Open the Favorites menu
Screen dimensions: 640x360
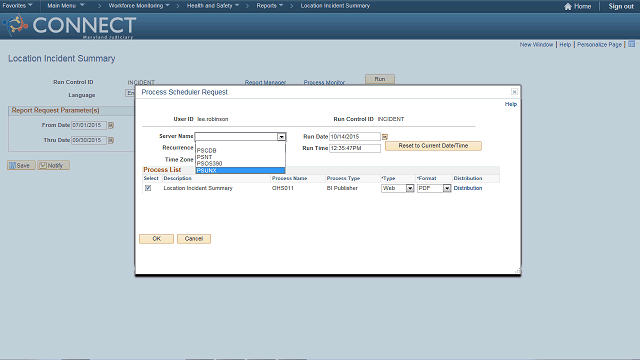tap(18, 6)
